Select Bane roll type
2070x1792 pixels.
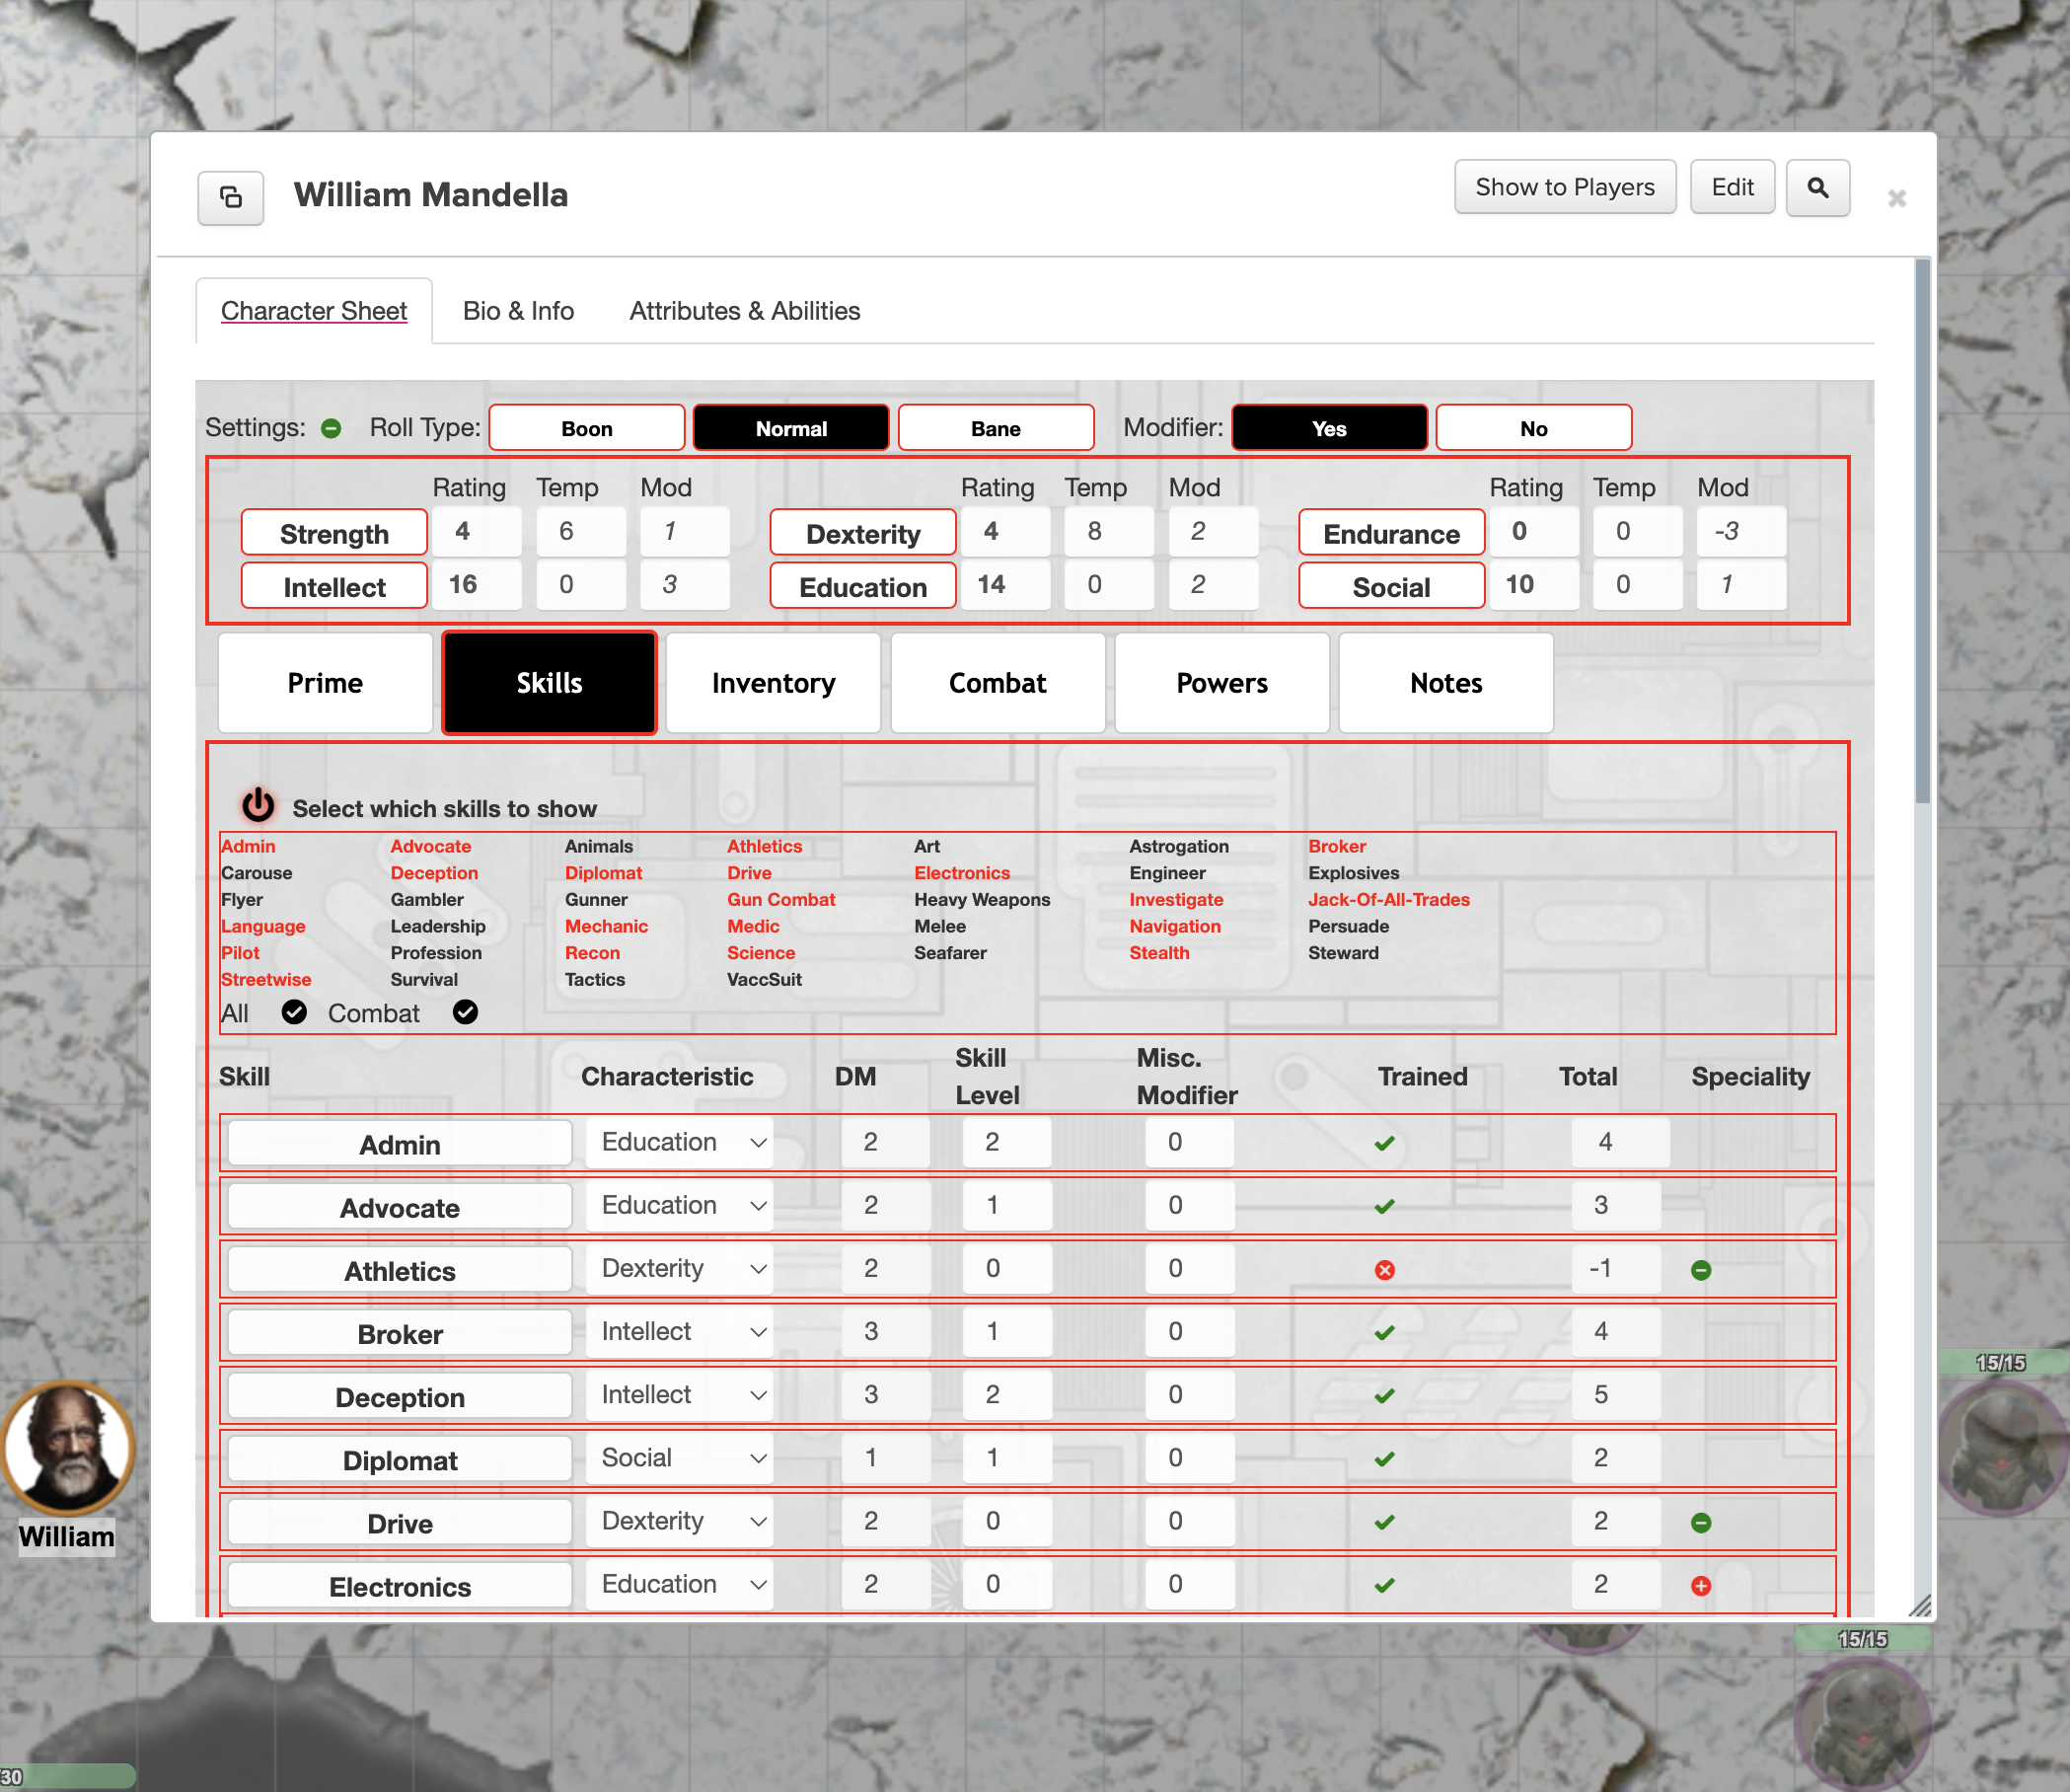(996, 428)
